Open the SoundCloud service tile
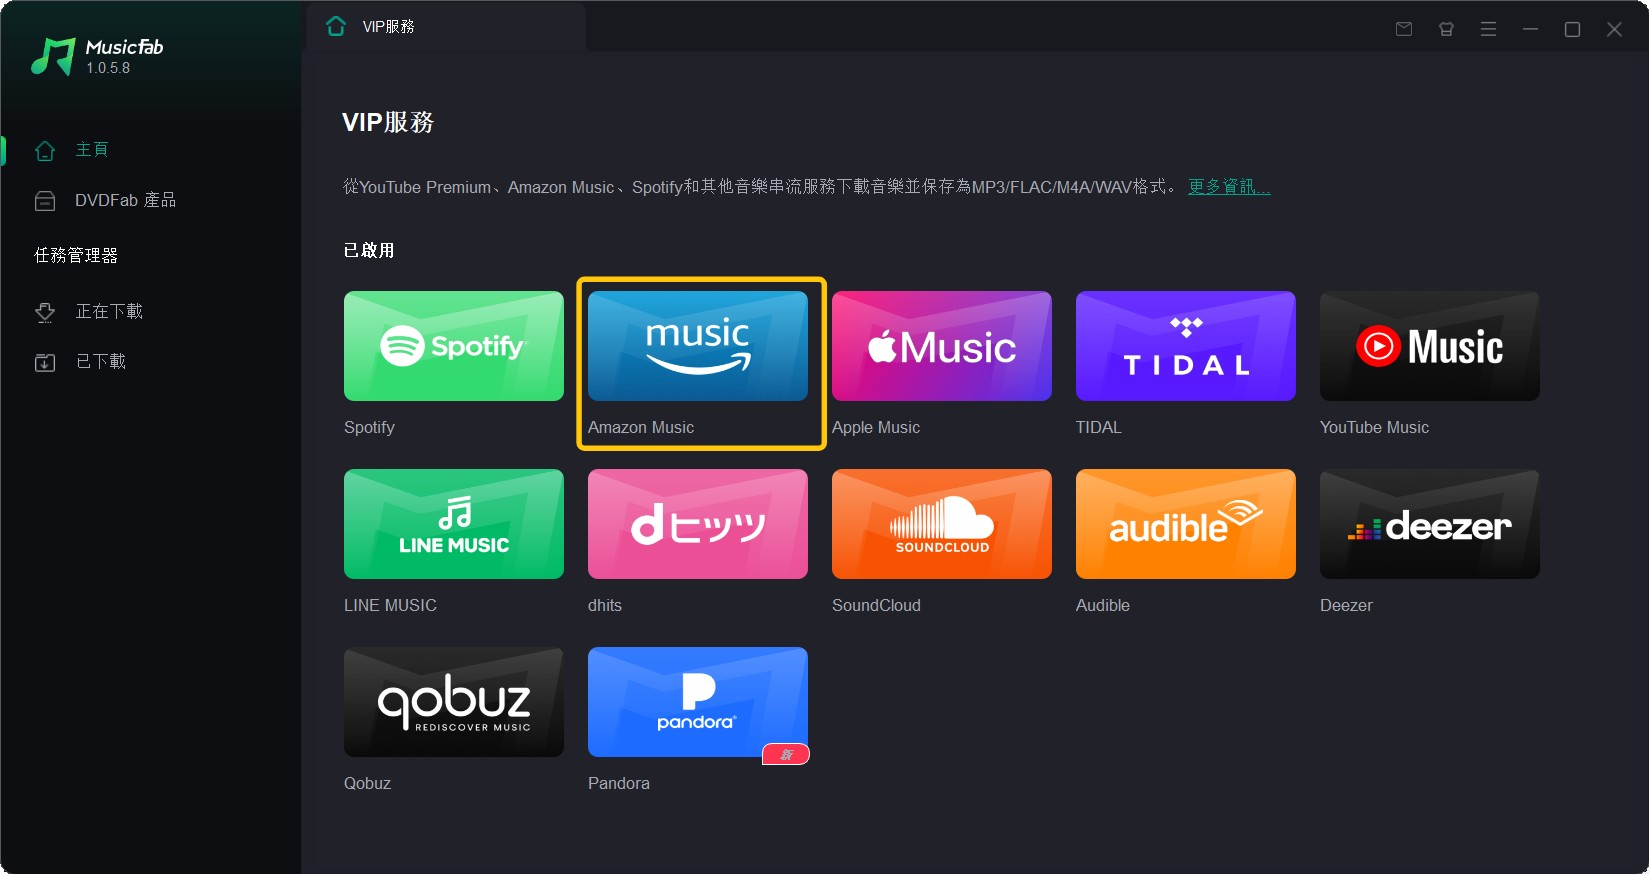 942,524
